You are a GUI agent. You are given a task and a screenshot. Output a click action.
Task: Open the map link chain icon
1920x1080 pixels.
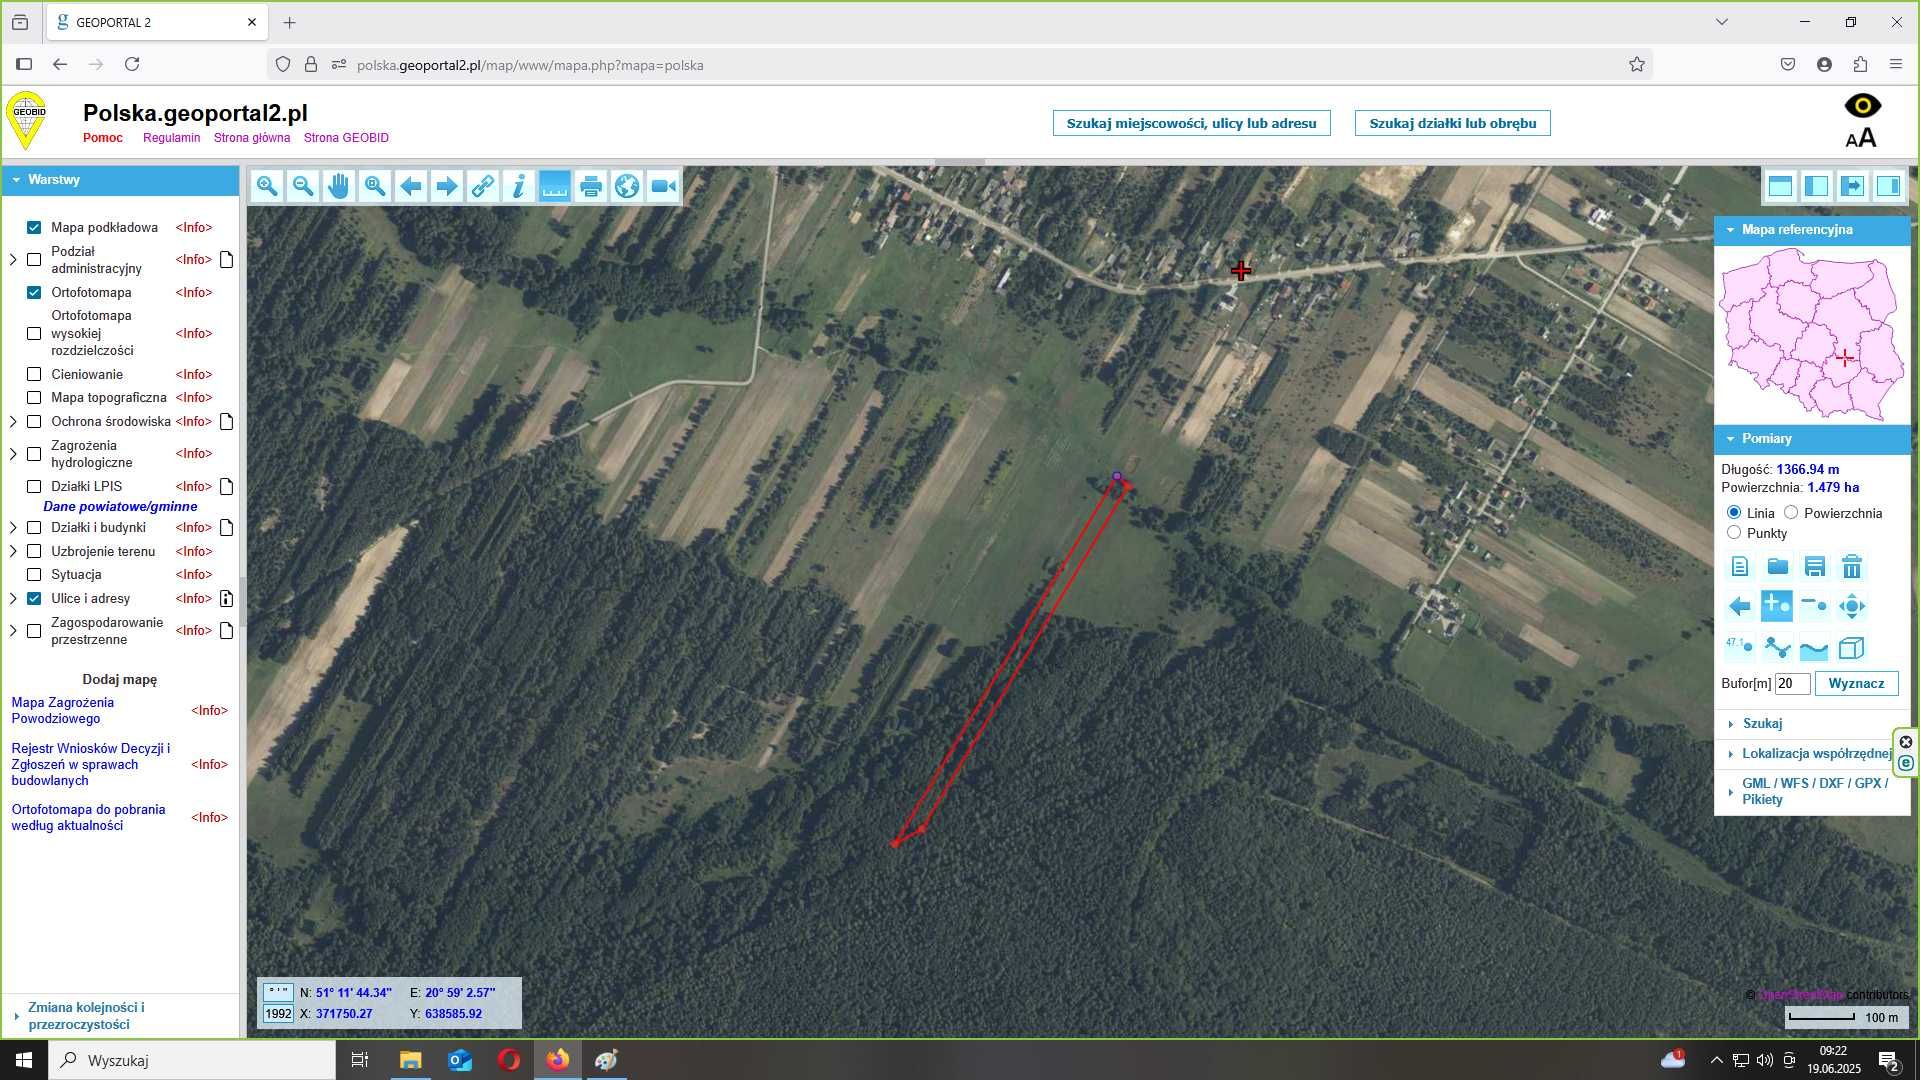[x=483, y=186]
